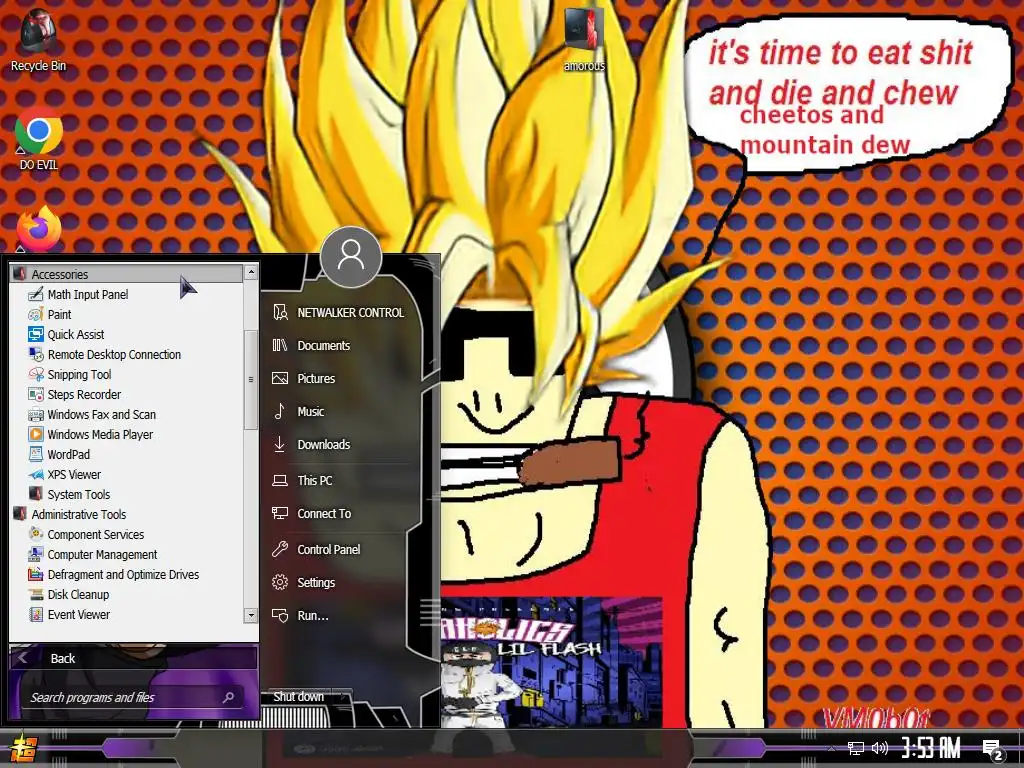This screenshot has width=1024, height=768.
Task: Click the Quick Assist icon
Action: pyautogui.click(x=36, y=334)
